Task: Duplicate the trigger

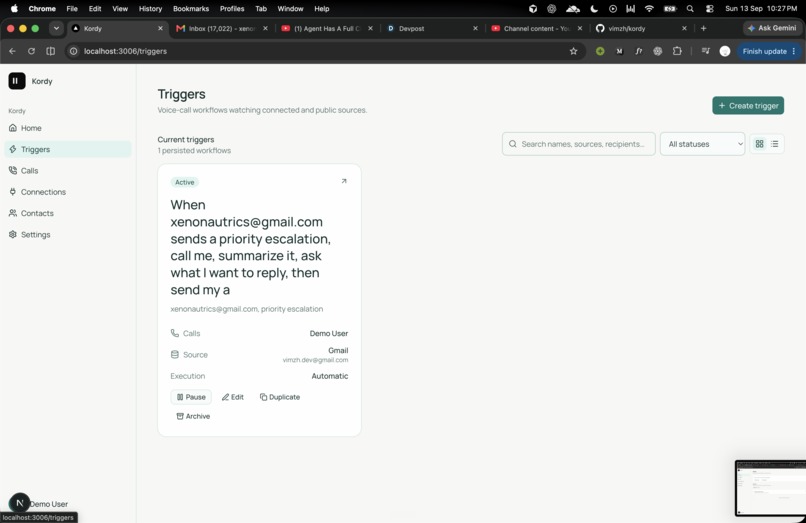Action: (280, 397)
